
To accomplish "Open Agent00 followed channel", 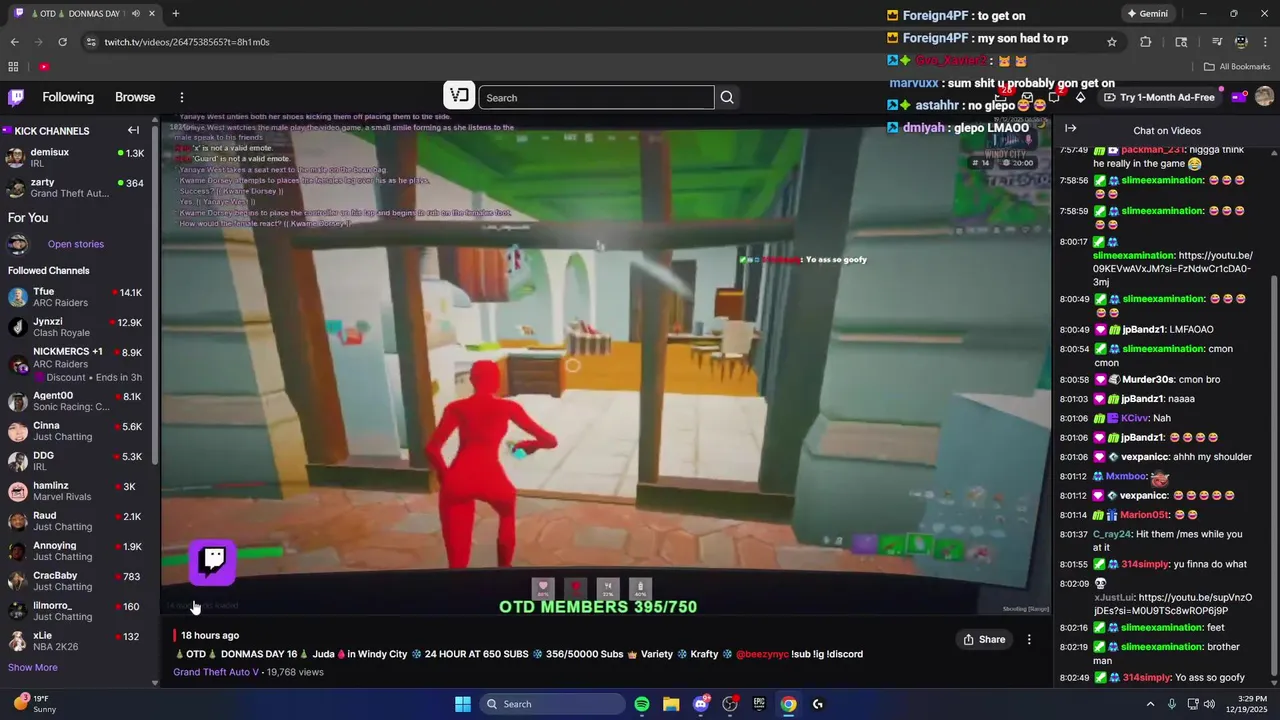I will coord(77,401).
